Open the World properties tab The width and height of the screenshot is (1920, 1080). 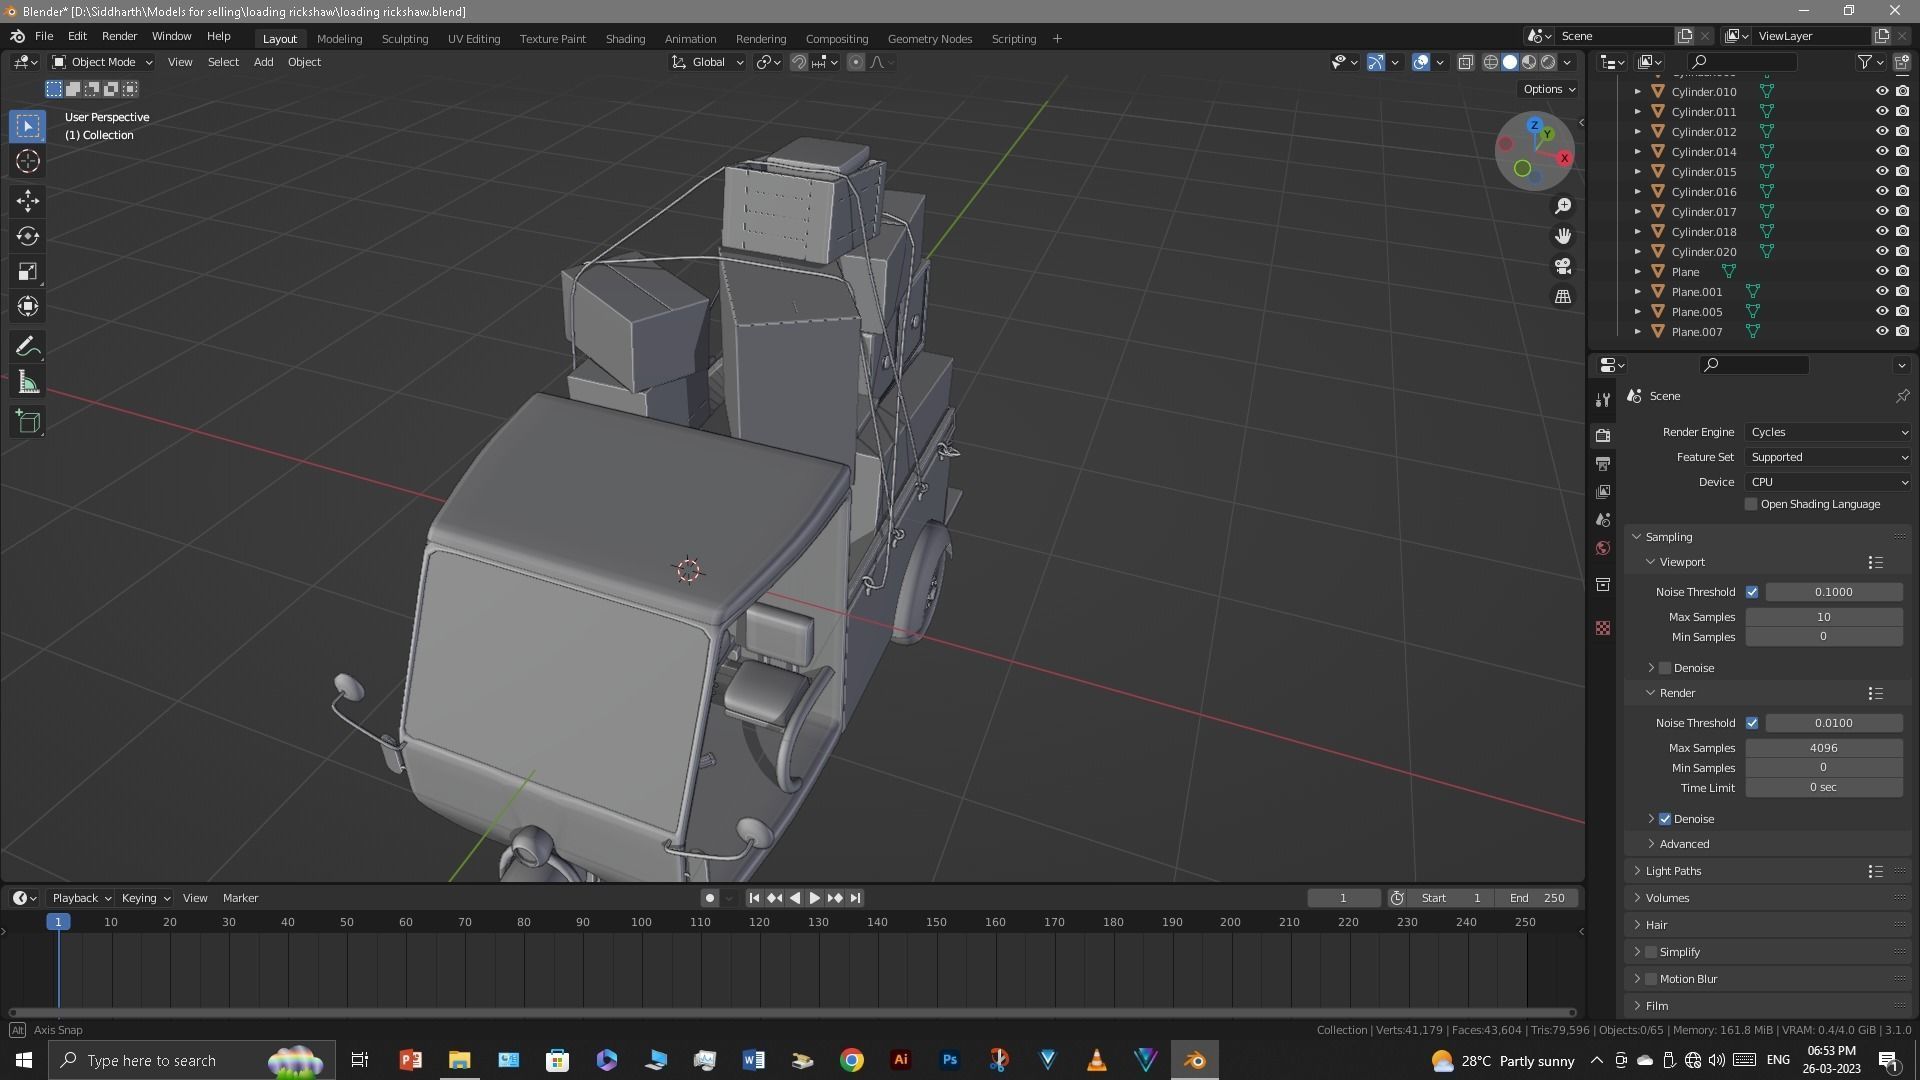click(x=1603, y=548)
